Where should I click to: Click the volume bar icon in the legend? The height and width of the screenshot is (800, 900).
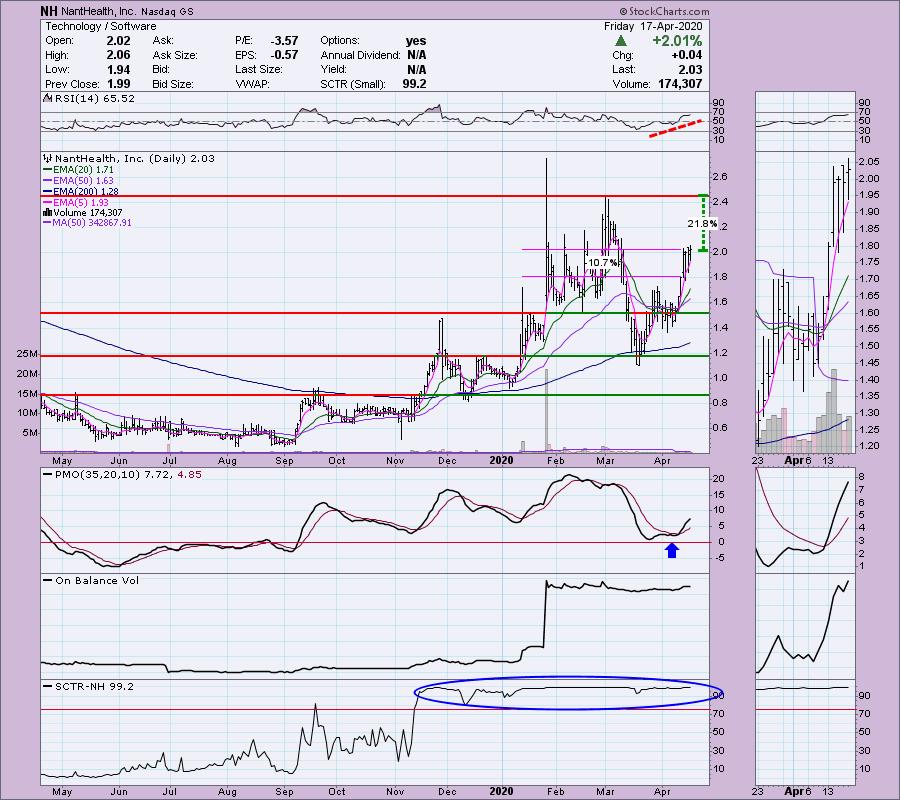(45, 212)
